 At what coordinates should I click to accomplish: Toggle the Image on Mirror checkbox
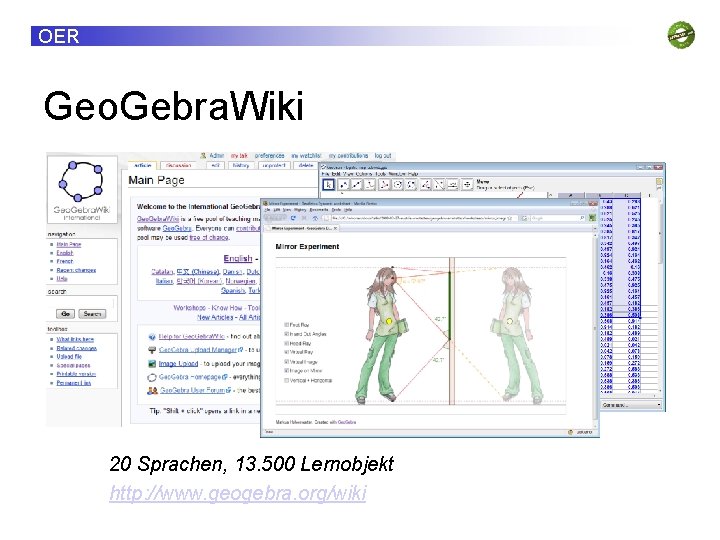click(287, 371)
